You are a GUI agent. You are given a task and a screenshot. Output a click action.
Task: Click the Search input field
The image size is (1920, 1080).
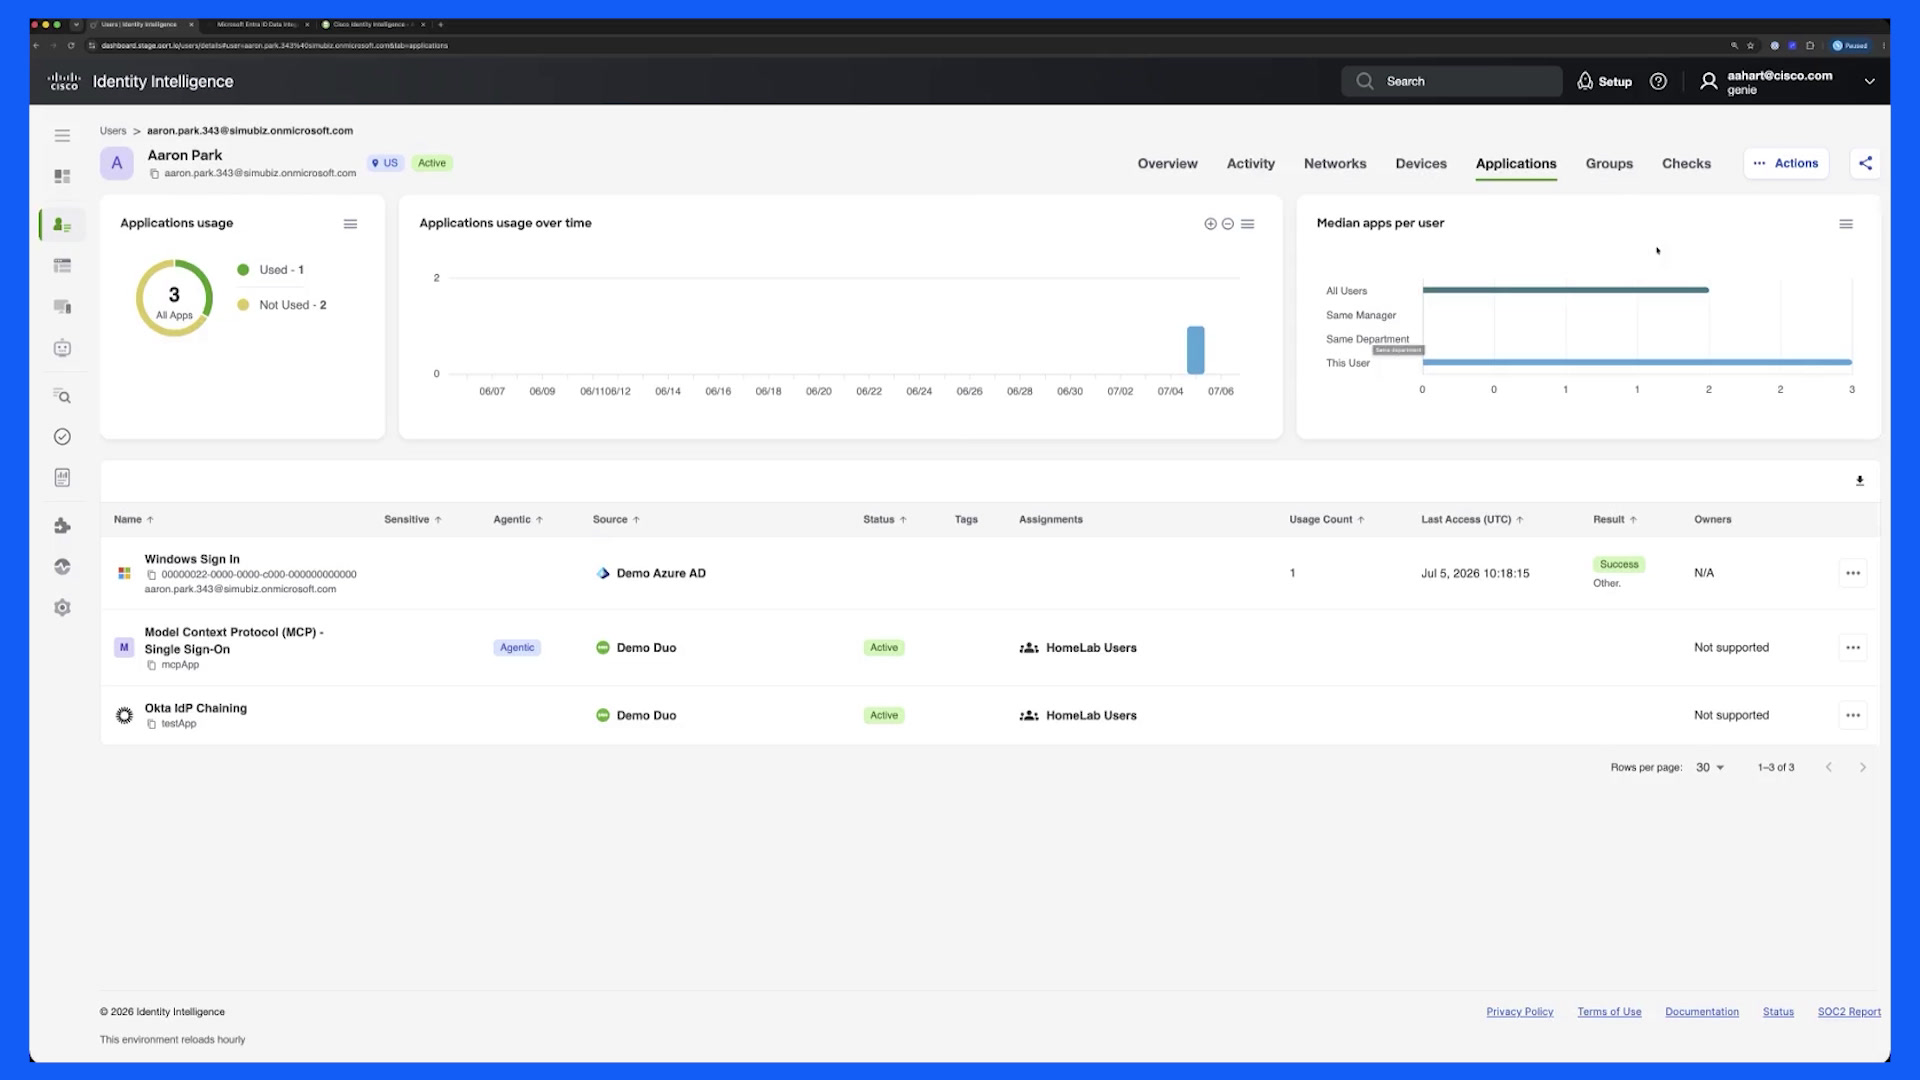(x=1451, y=82)
